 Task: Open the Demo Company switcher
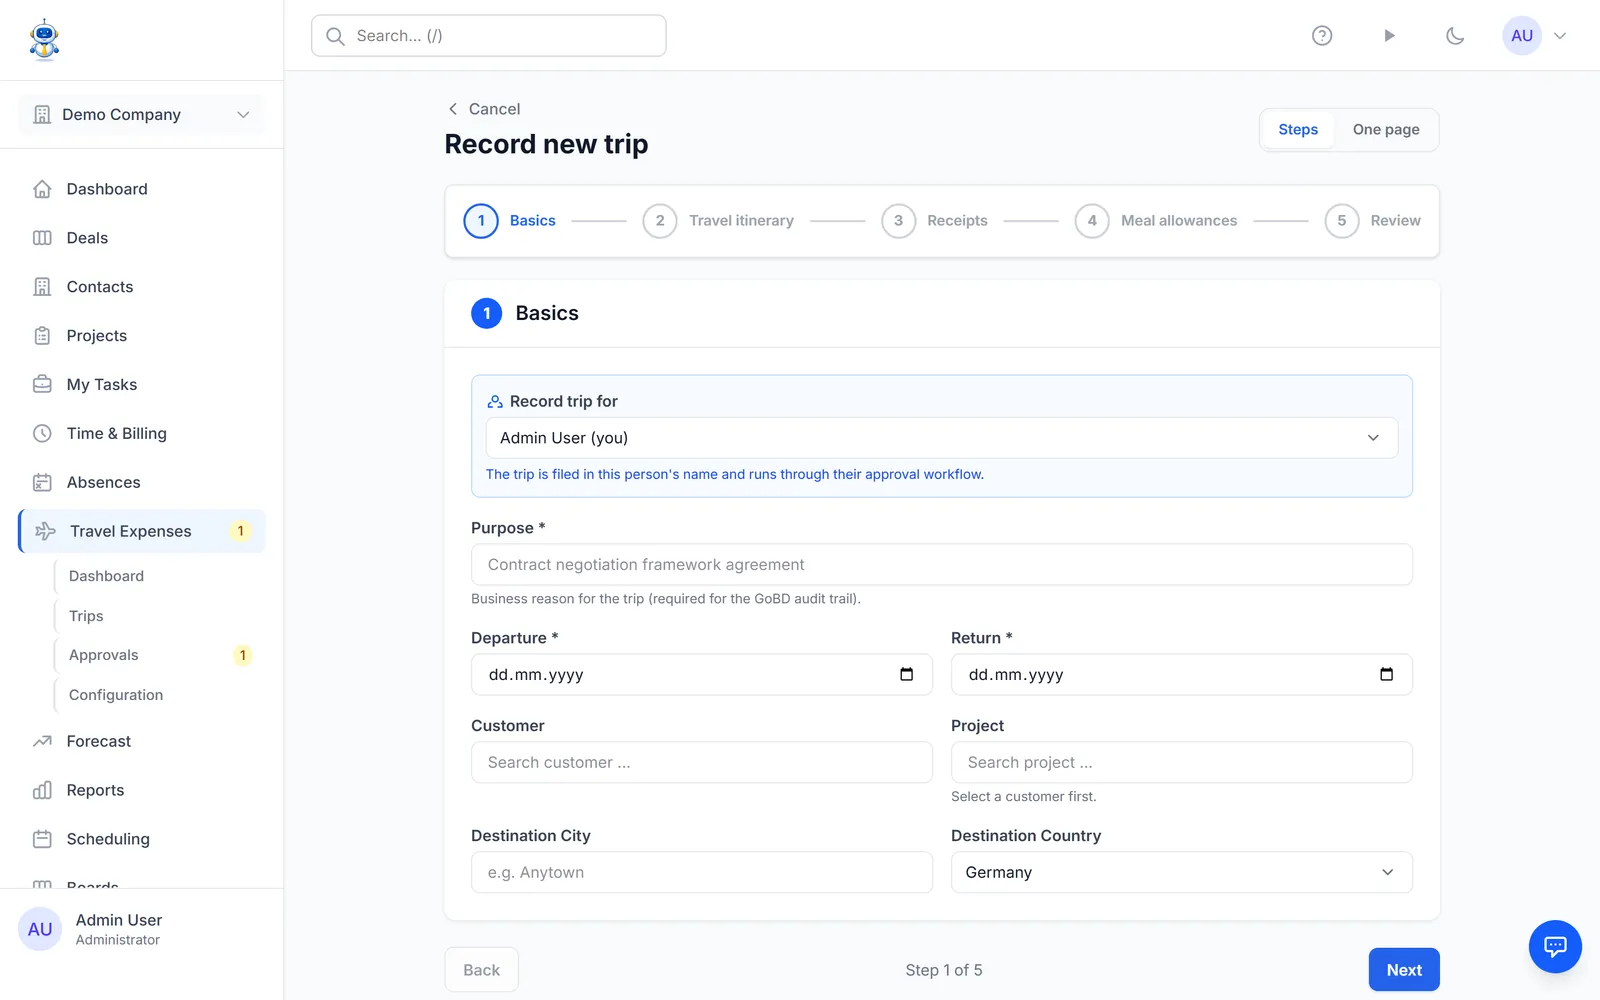[141, 115]
